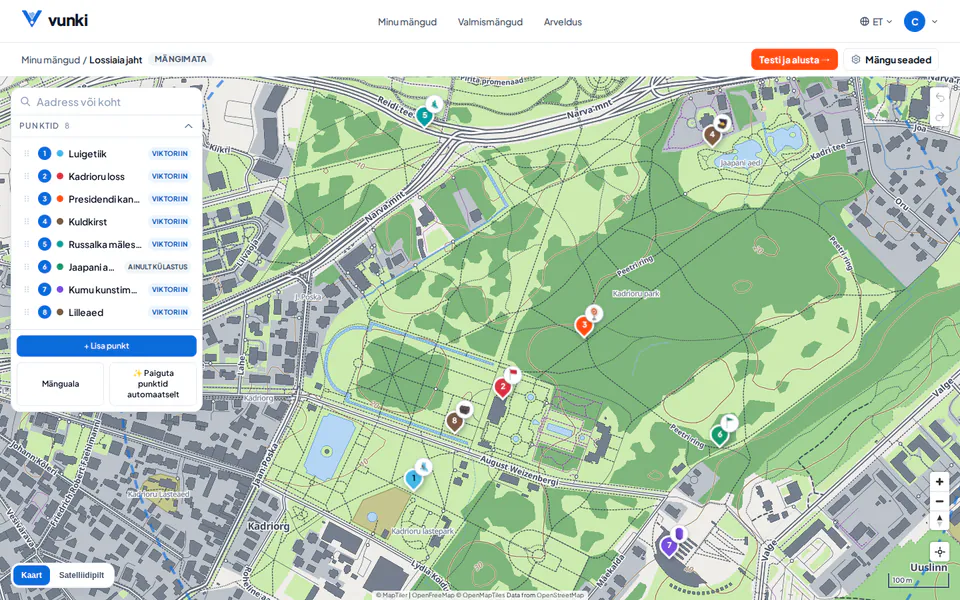Zoom out on the map

click(x=939, y=501)
